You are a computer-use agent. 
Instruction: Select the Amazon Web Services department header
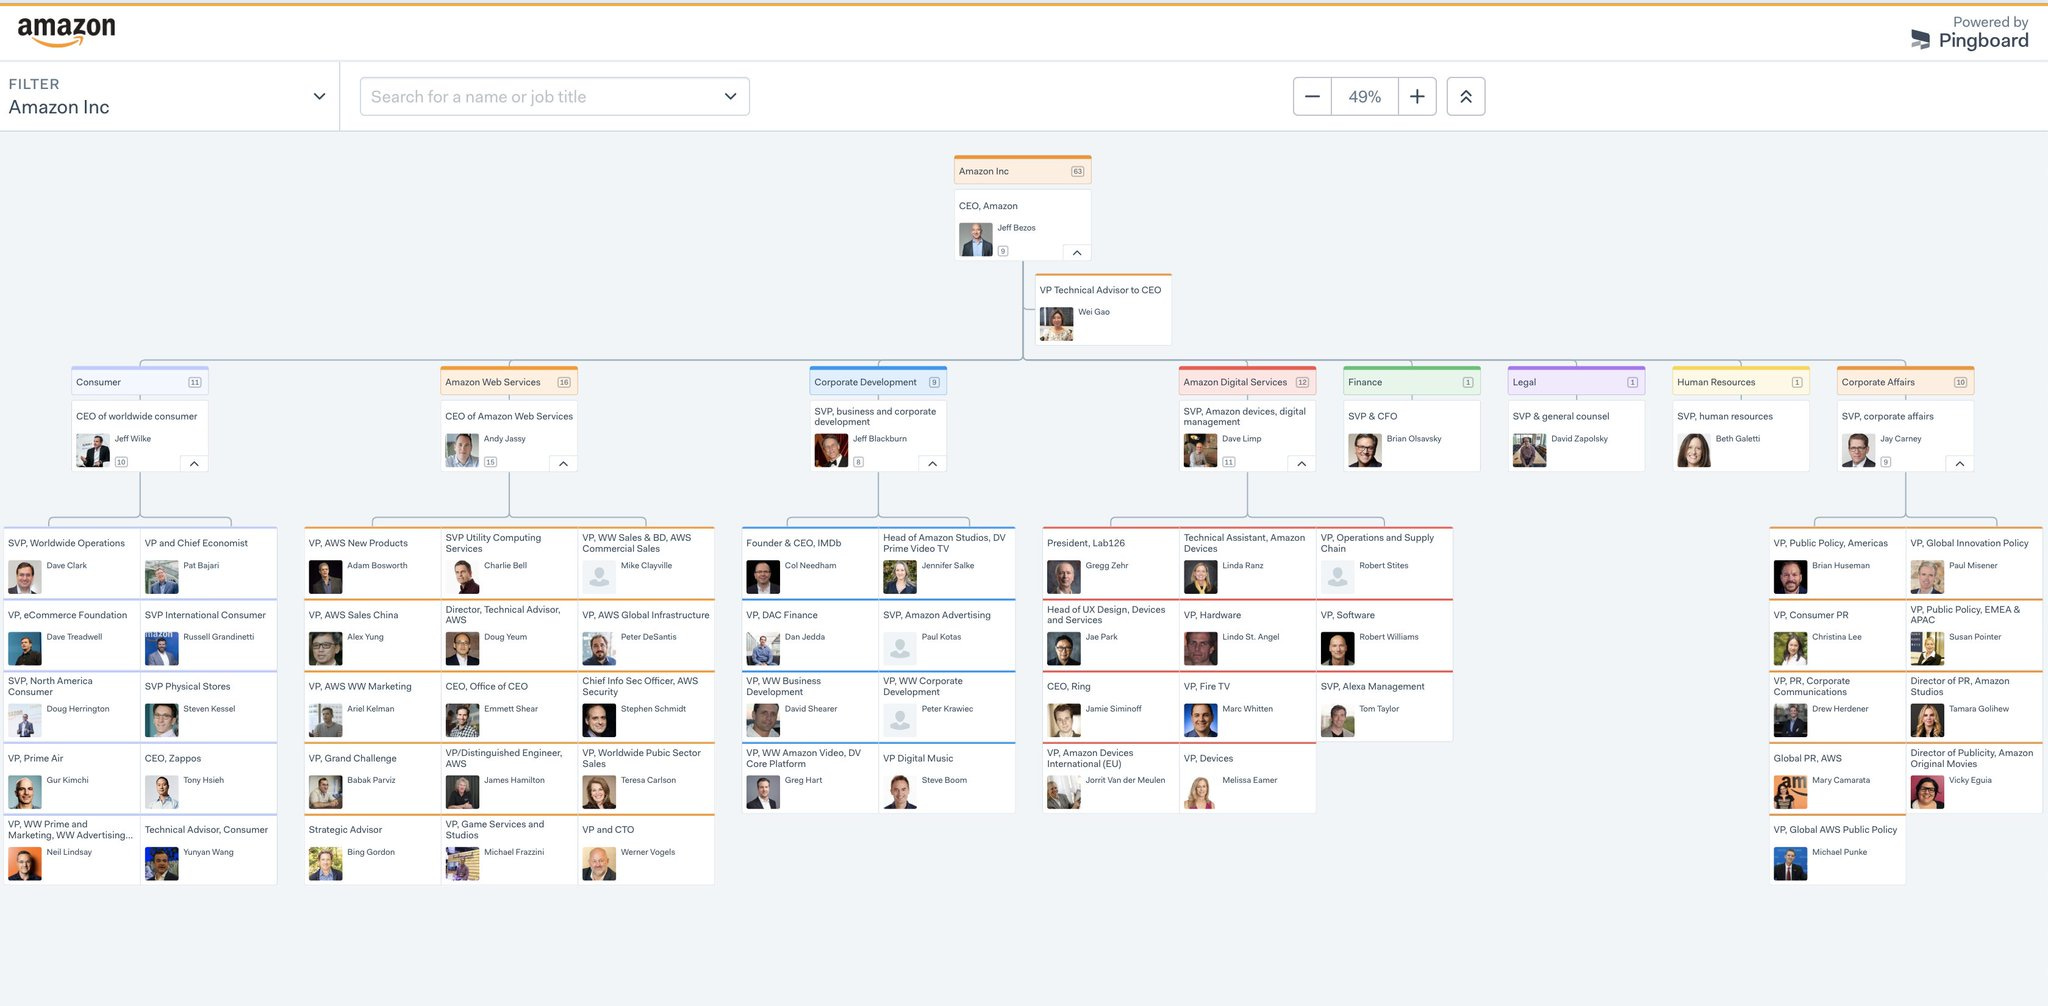[x=509, y=382]
